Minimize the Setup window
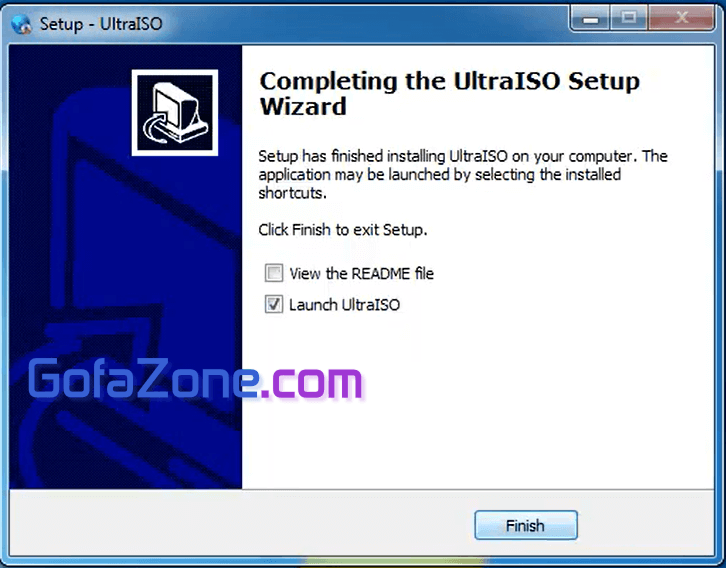 (x=590, y=19)
